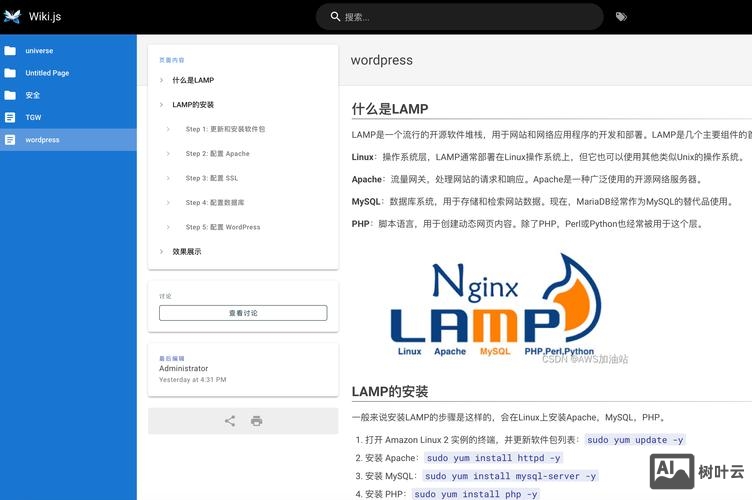Jump to Step 3: 配置 SSL

[212, 178]
